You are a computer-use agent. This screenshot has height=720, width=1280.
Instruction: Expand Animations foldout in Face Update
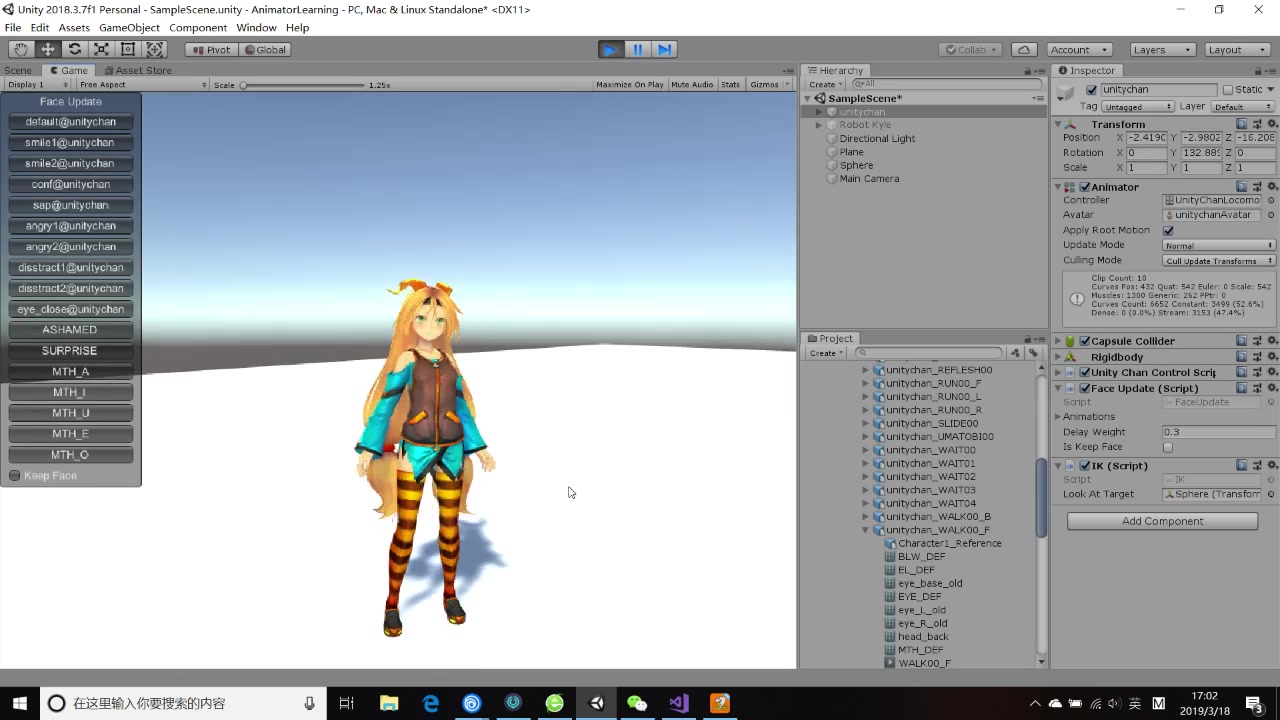[1058, 417]
